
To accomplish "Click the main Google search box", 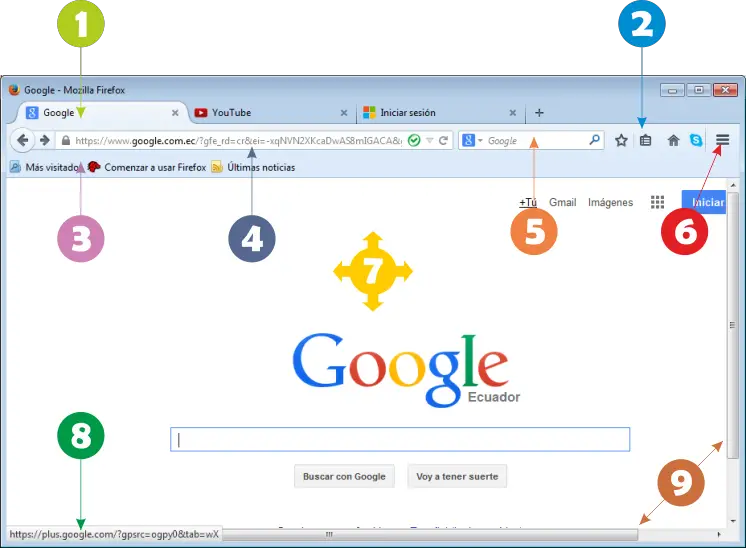I will (x=400, y=439).
